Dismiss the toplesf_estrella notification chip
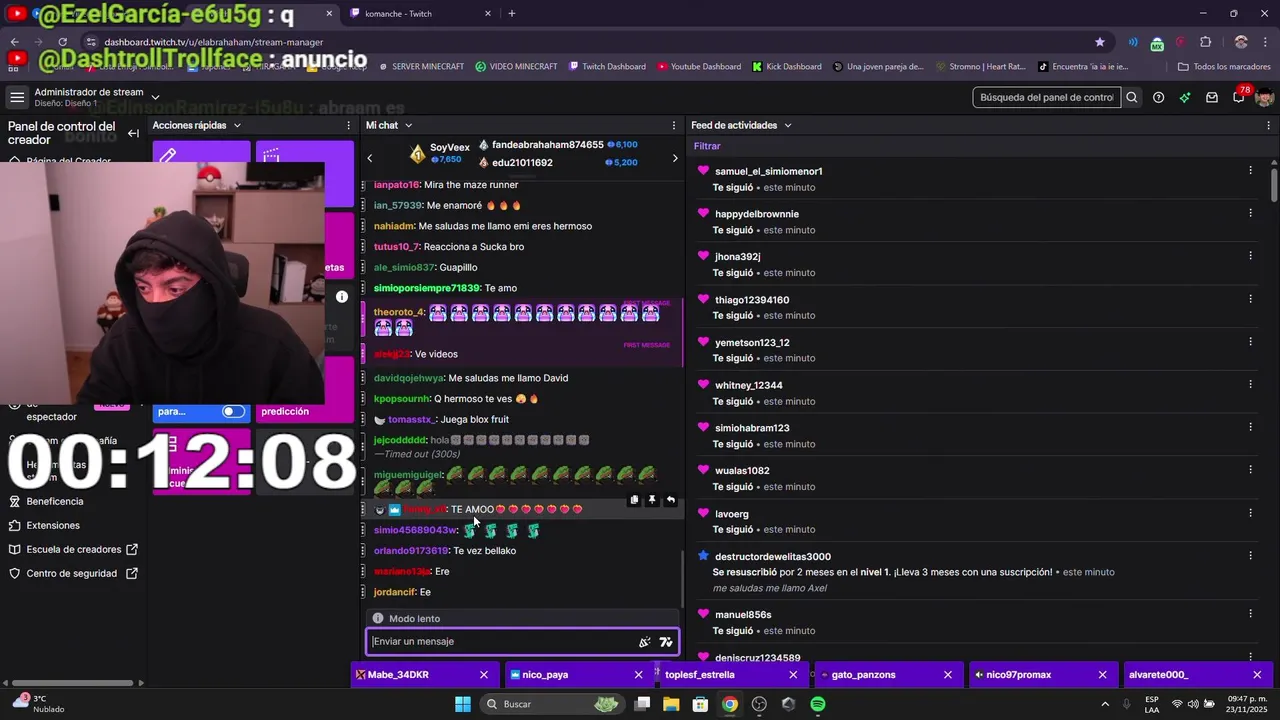This screenshot has height=720, width=1280. [793, 675]
